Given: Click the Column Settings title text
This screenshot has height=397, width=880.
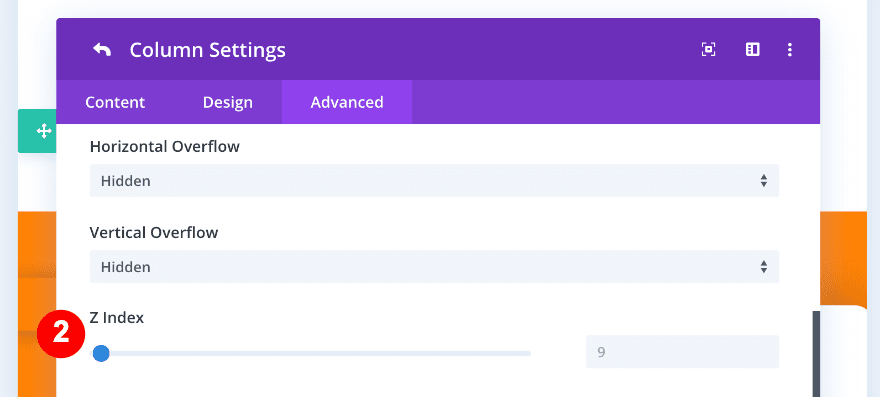Looking at the screenshot, I should tap(208, 50).
